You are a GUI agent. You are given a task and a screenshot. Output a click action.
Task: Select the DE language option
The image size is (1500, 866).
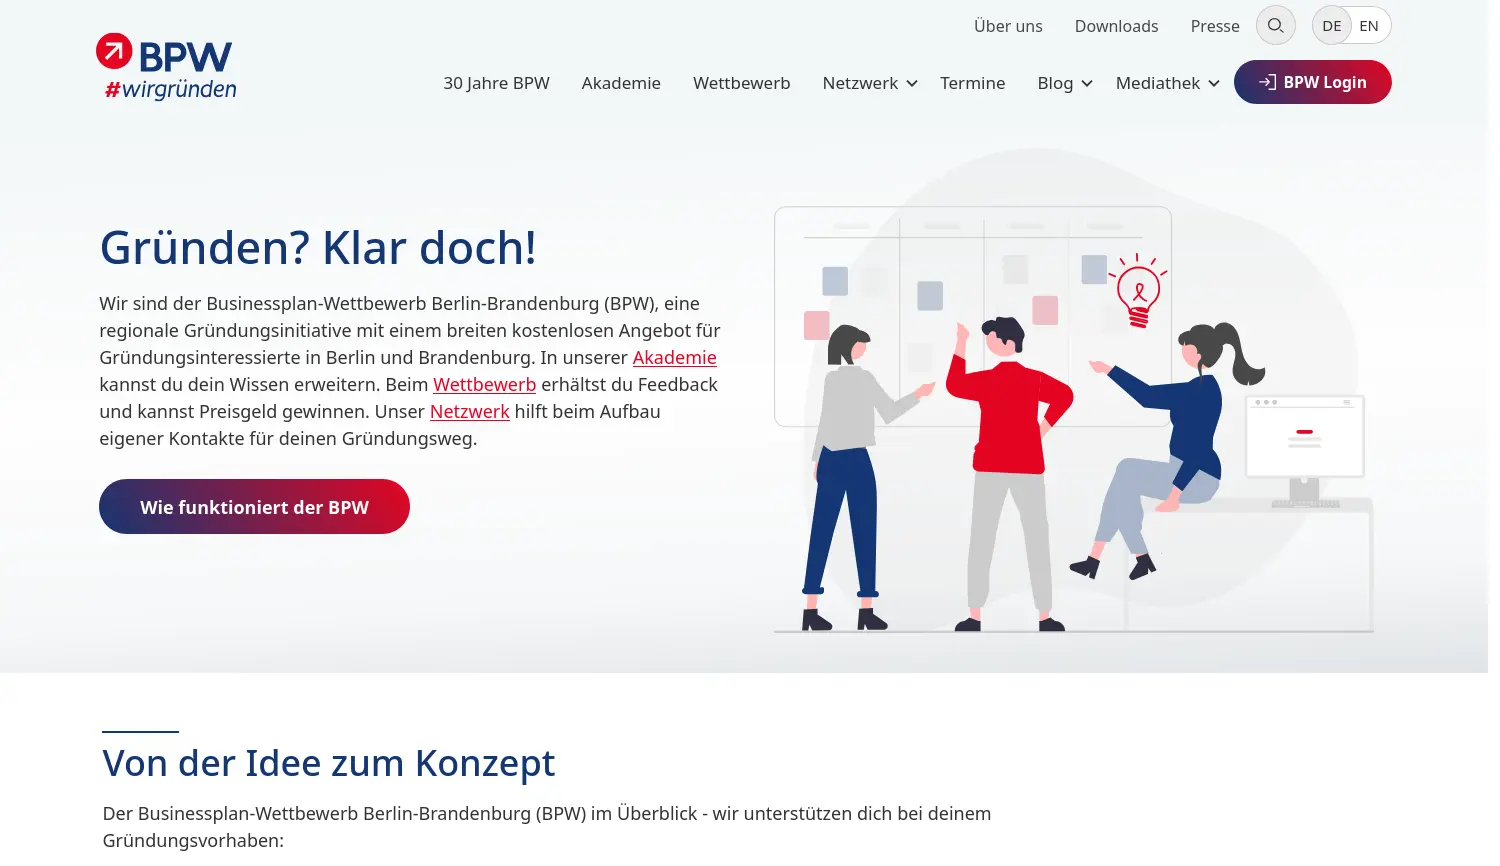(1331, 25)
